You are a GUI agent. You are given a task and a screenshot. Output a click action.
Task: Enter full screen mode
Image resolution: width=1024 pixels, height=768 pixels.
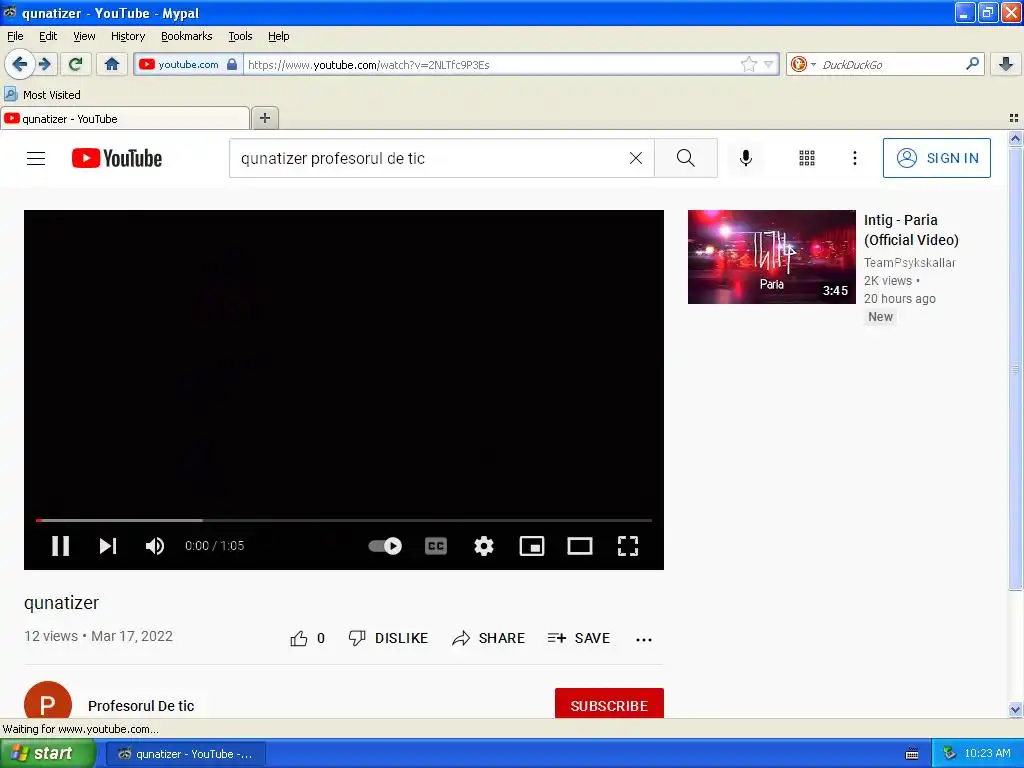[x=628, y=546]
